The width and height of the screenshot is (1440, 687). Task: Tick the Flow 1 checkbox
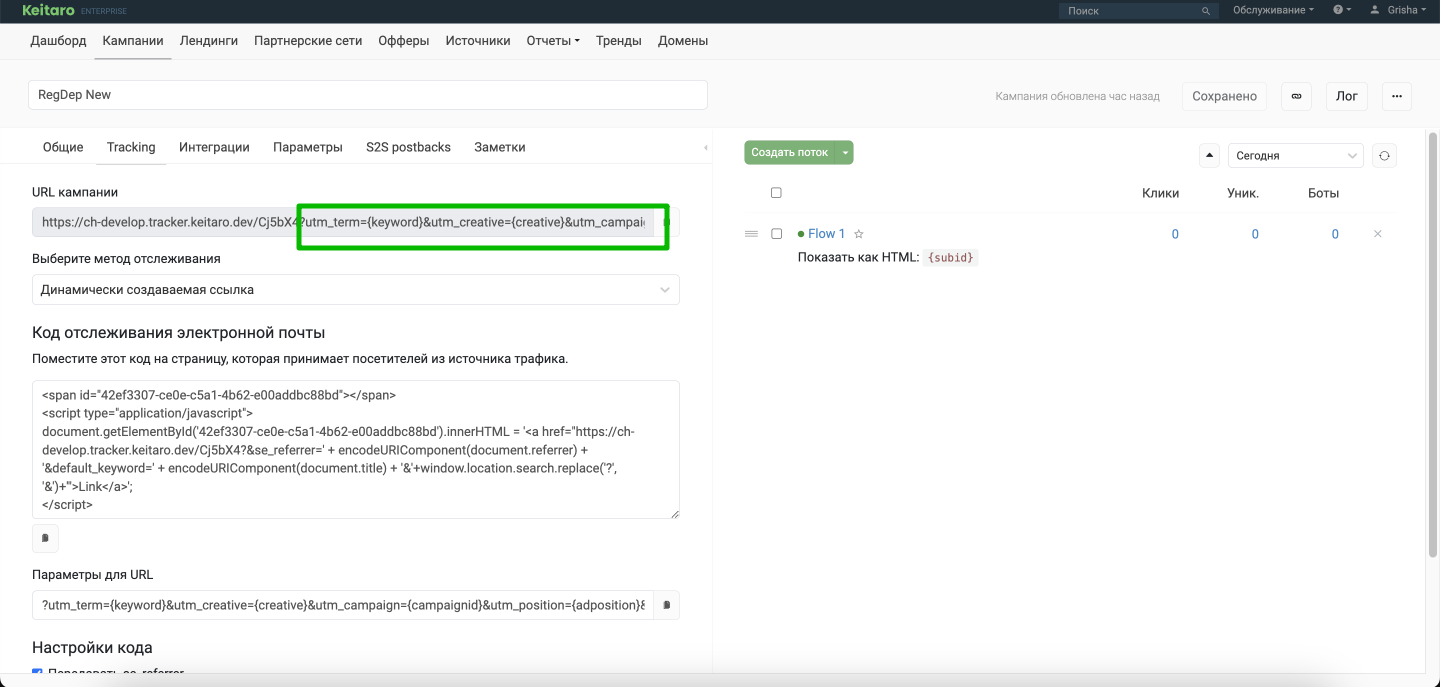pos(776,234)
